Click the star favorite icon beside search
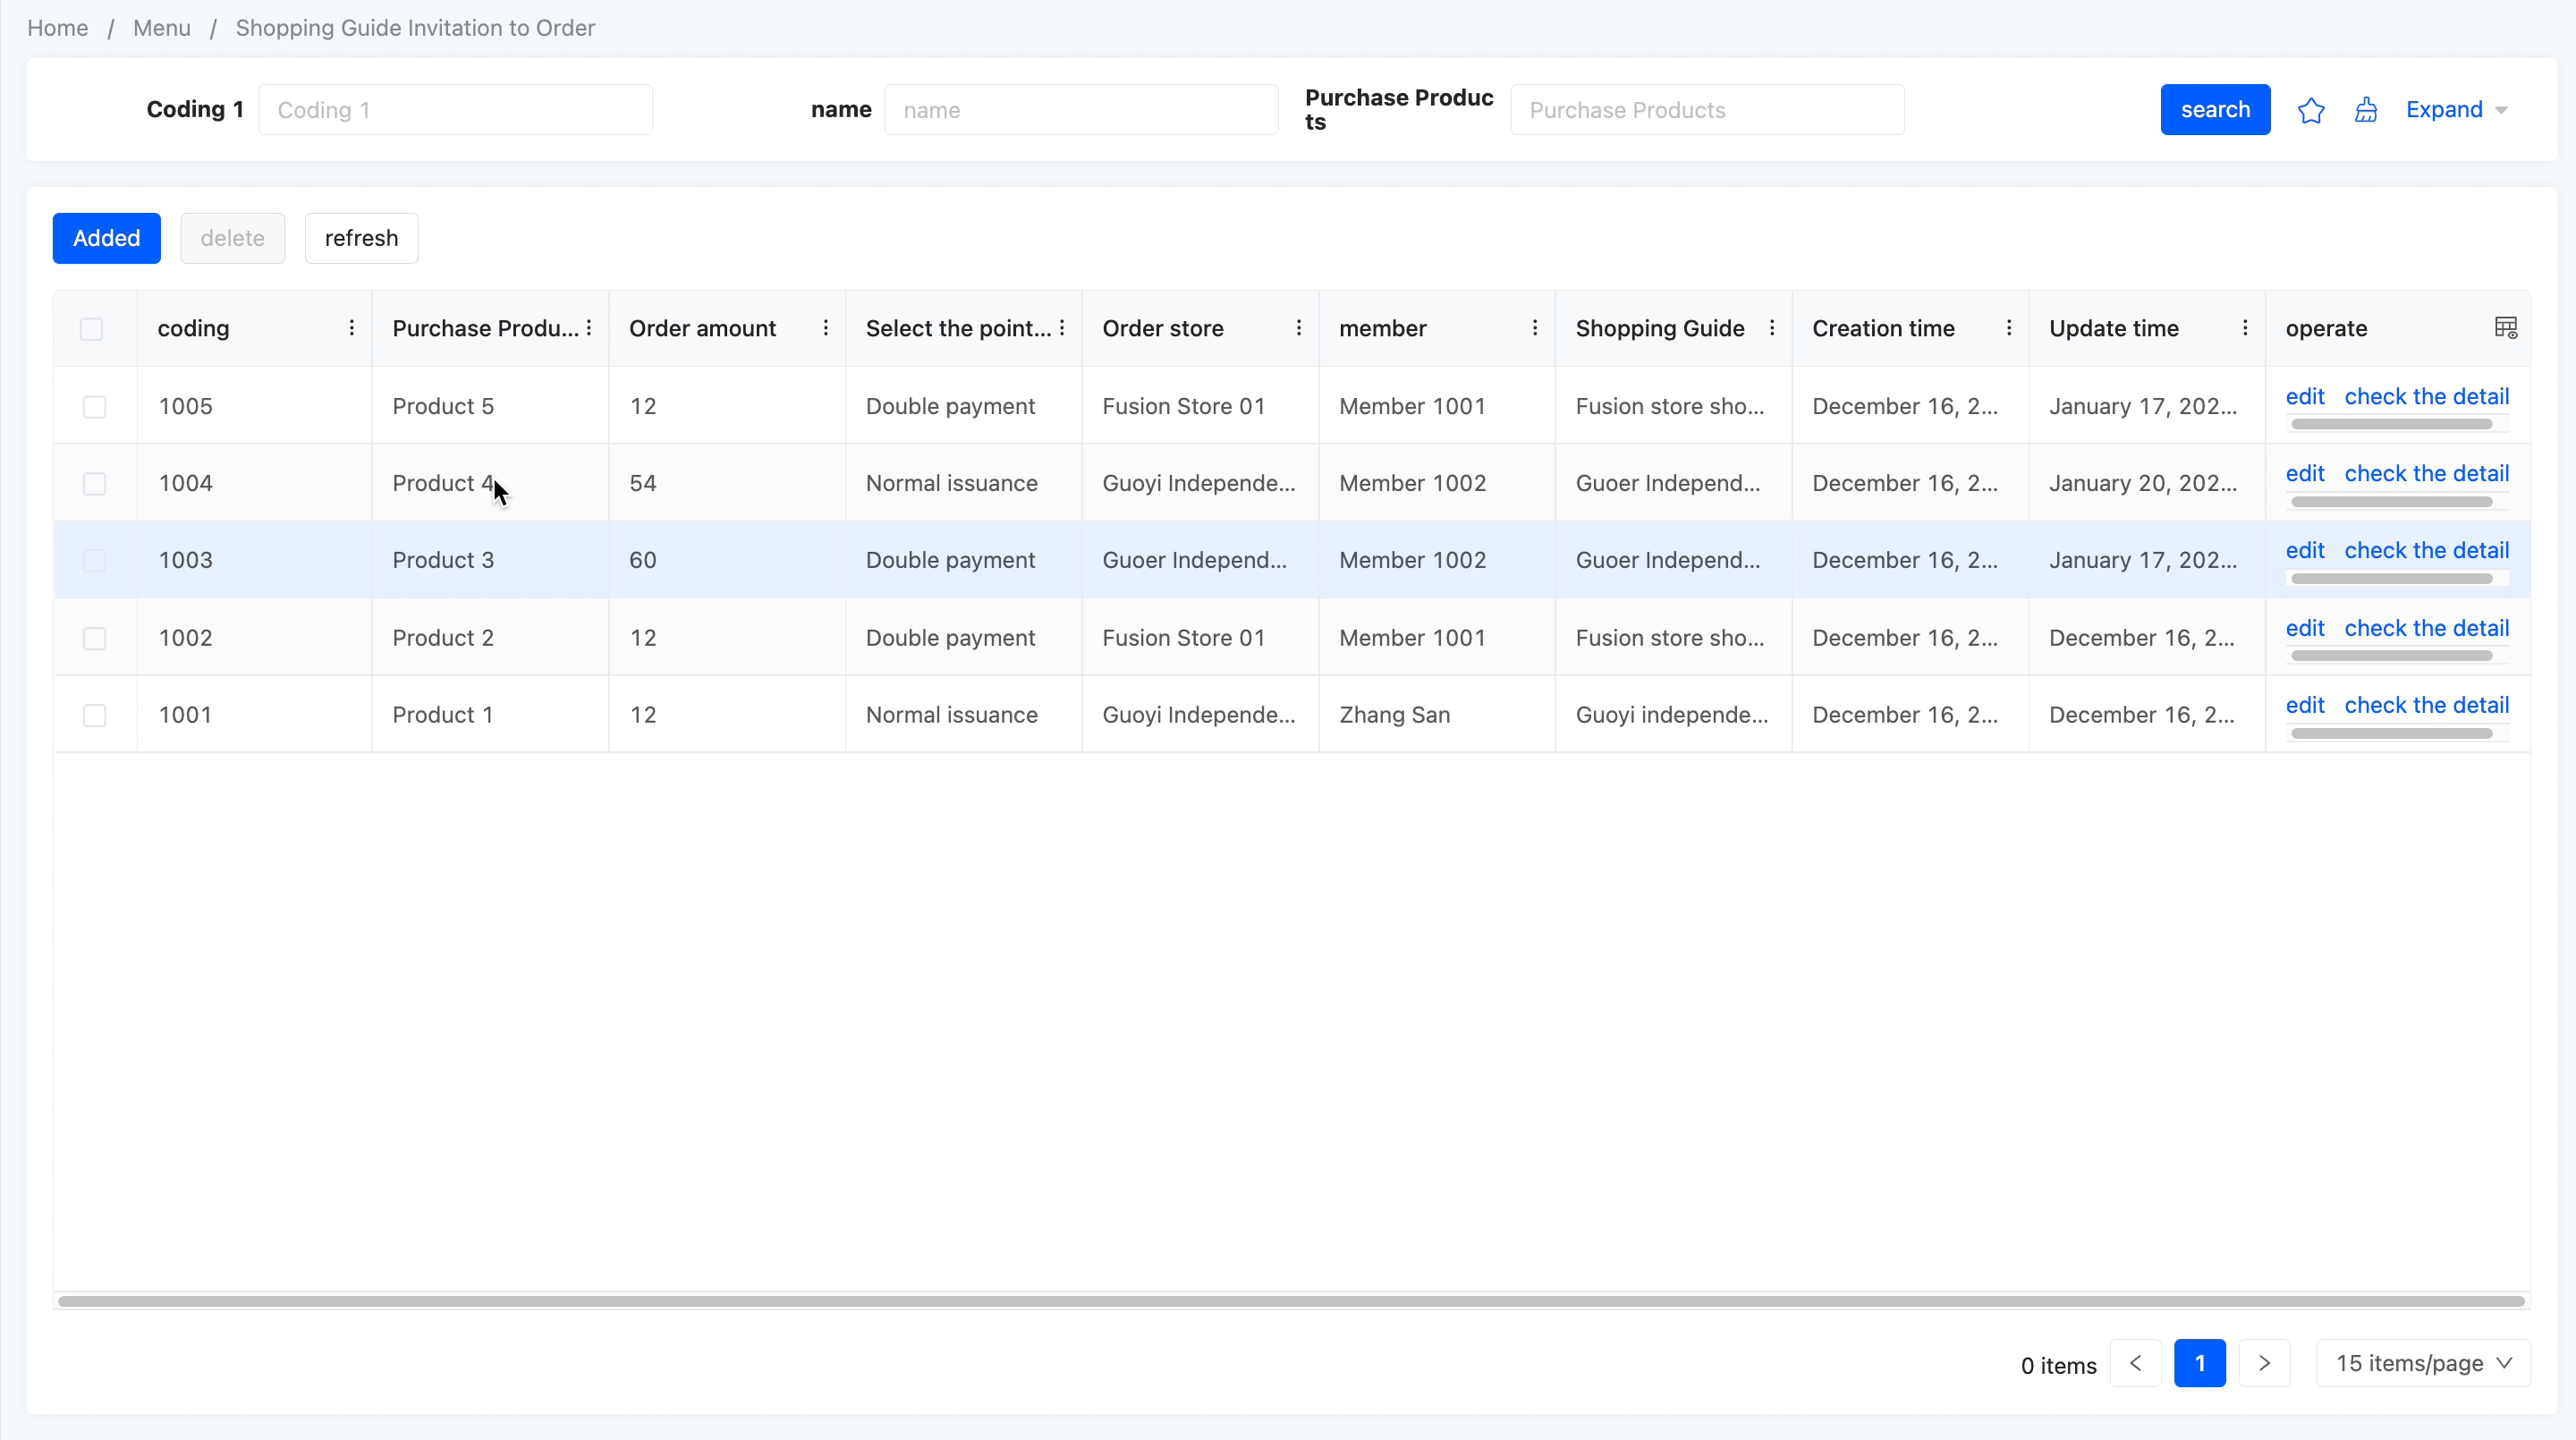 click(x=2310, y=110)
